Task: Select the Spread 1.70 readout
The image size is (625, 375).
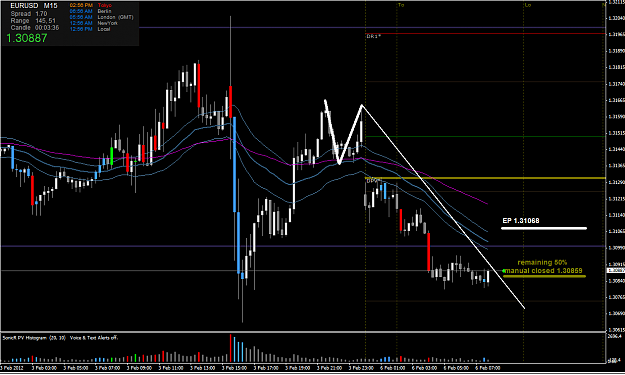Action: click(29, 14)
